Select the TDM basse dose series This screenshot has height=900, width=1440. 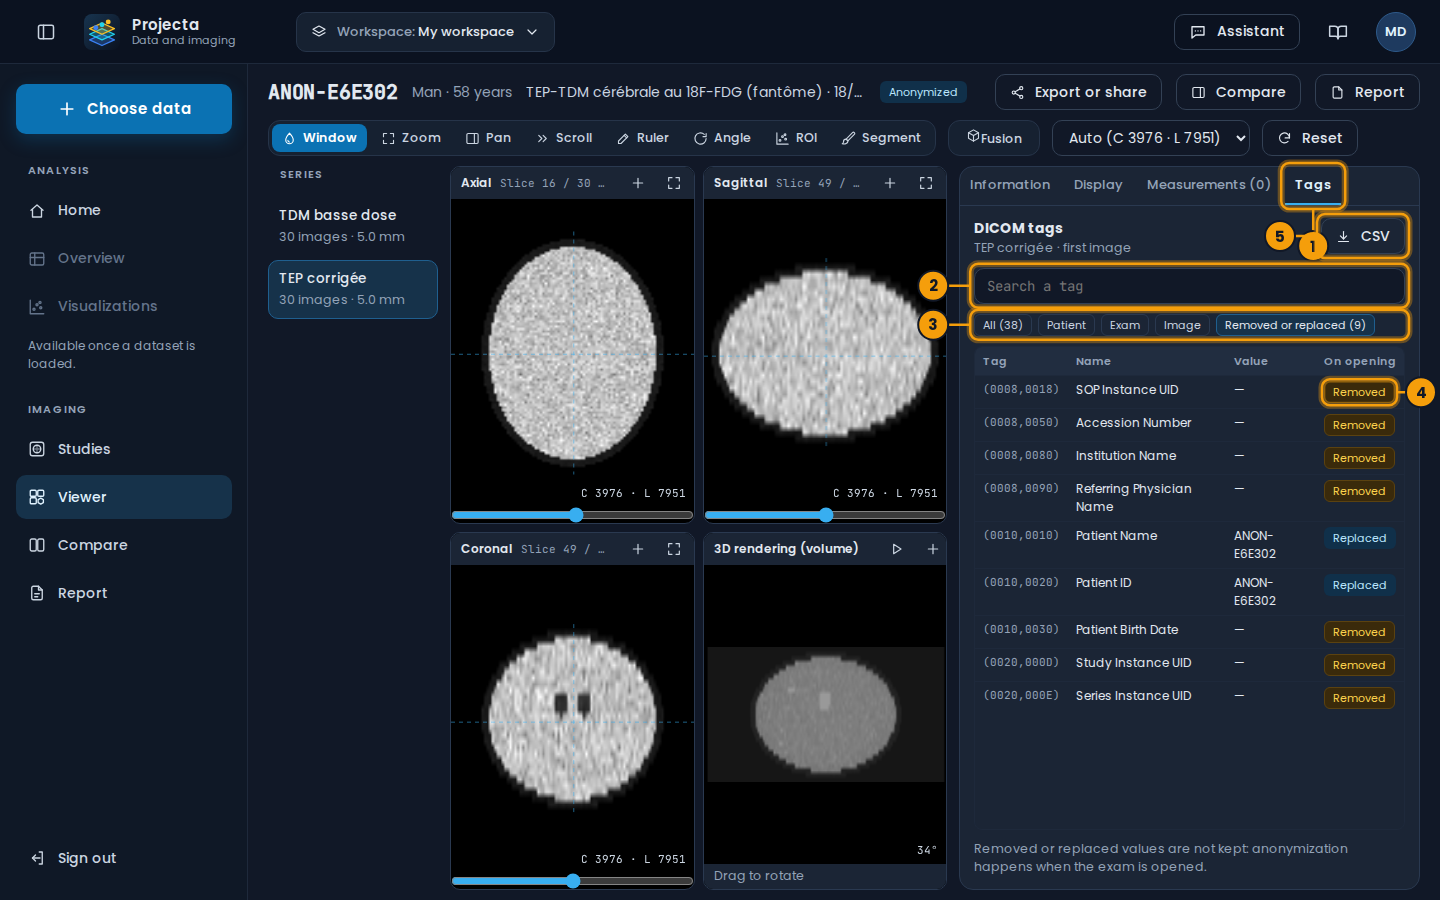(x=353, y=226)
